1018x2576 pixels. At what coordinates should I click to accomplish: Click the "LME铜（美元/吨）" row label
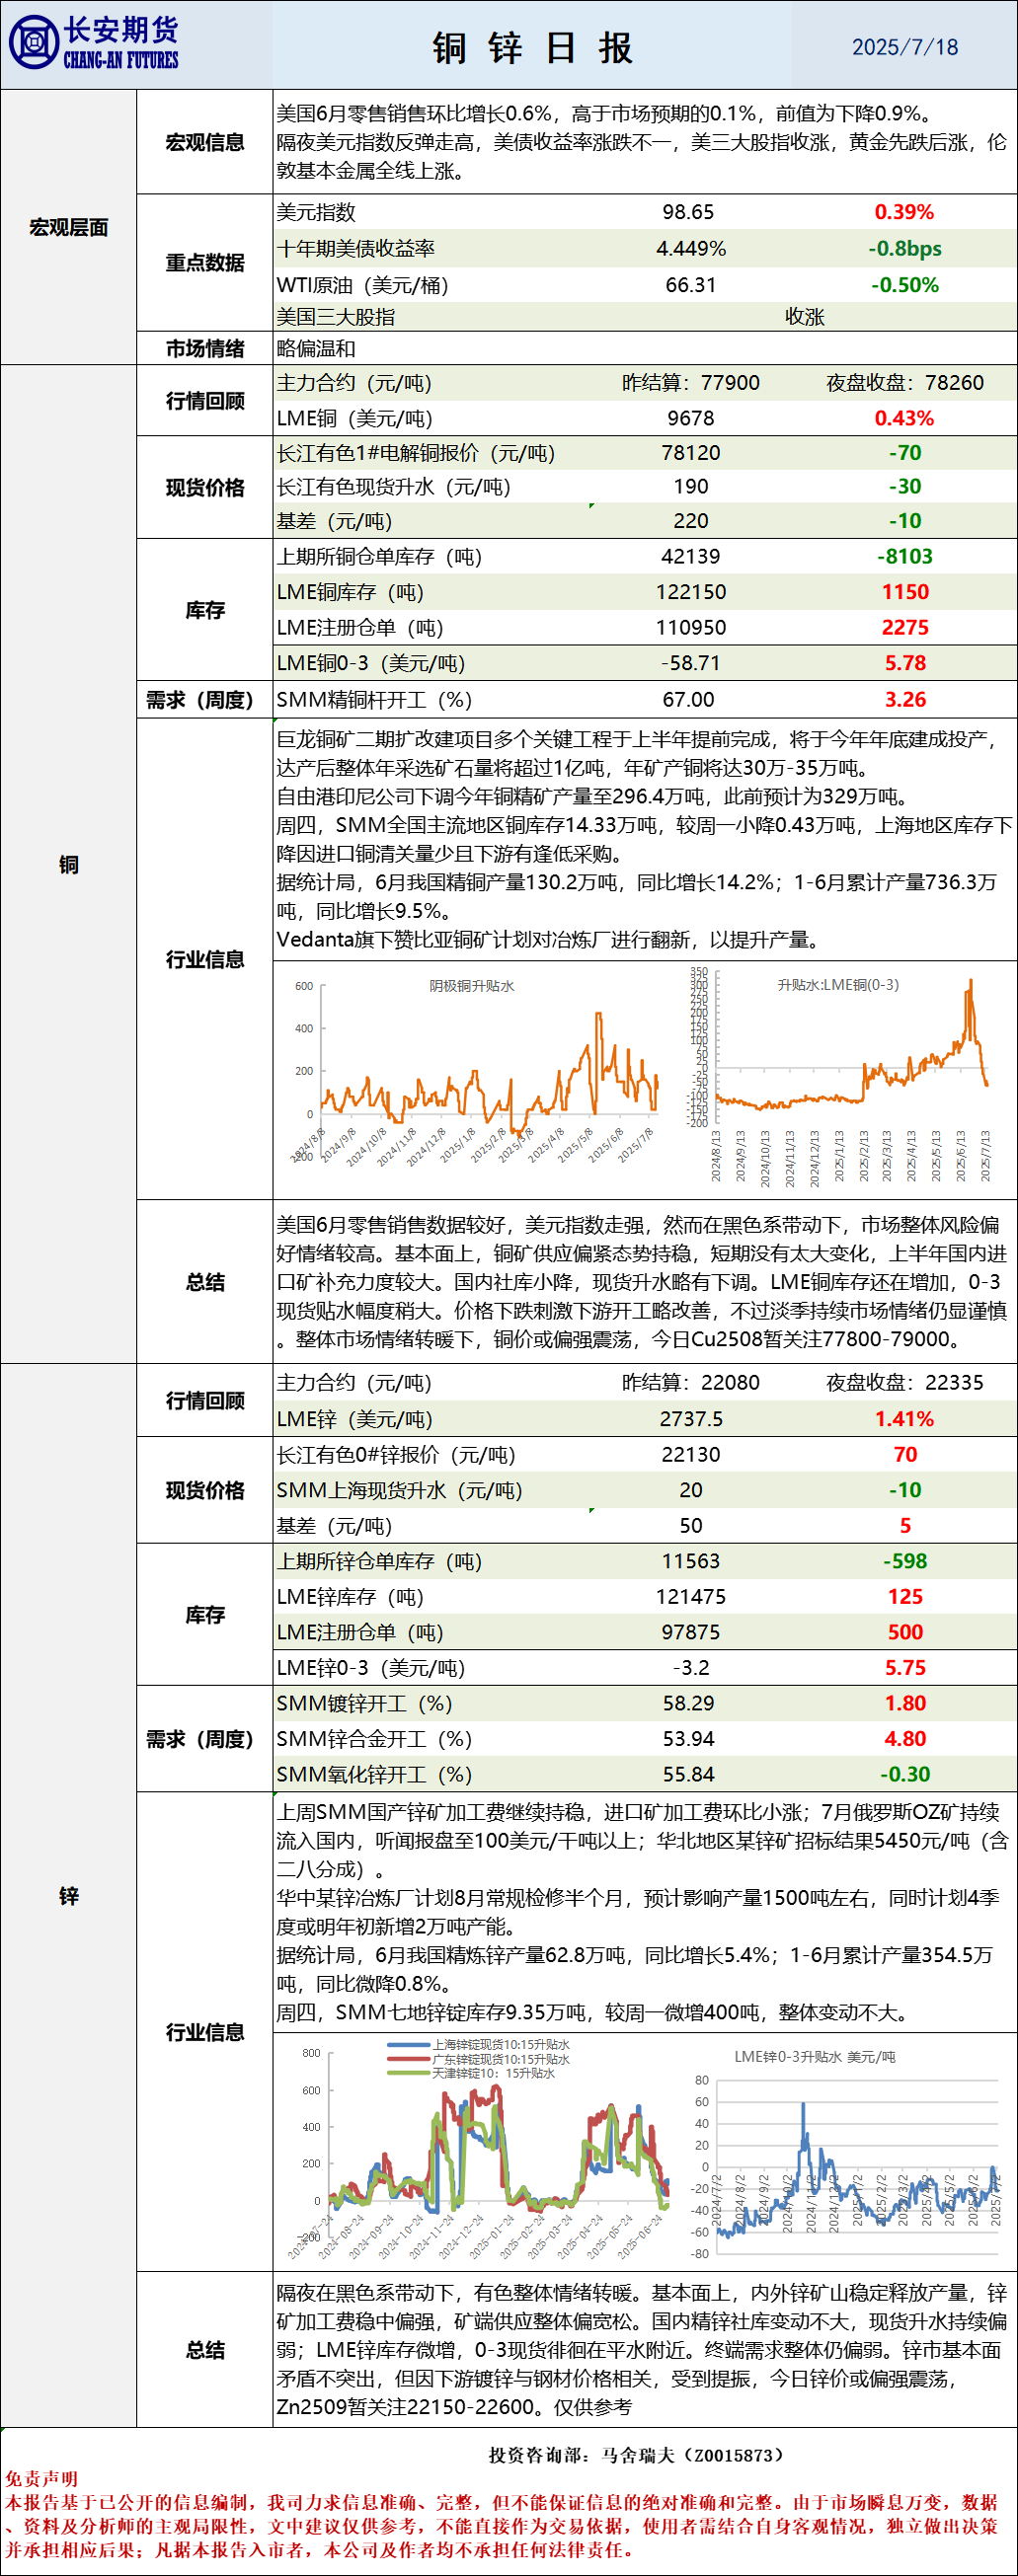355,419
